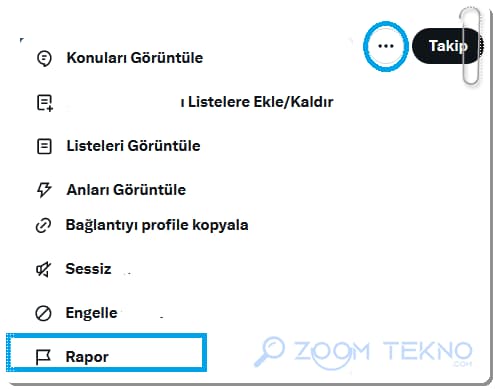The image size is (496, 389).
Task: Follow the account with Takip button
Action: click(447, 46)
